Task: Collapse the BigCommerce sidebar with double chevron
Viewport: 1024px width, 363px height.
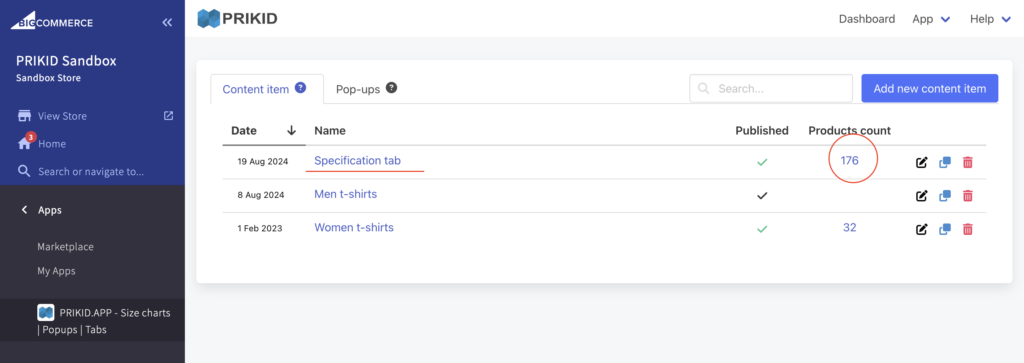Action: pos(167,23)
